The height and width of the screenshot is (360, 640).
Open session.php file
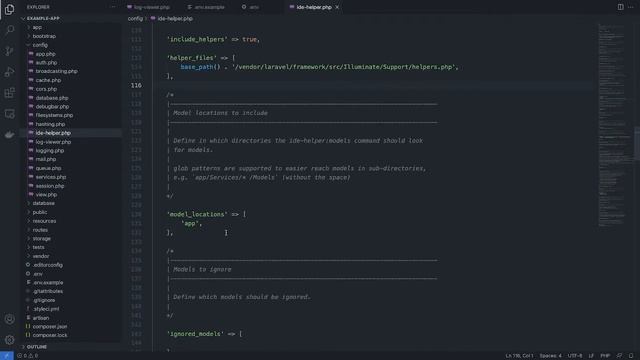50,186
